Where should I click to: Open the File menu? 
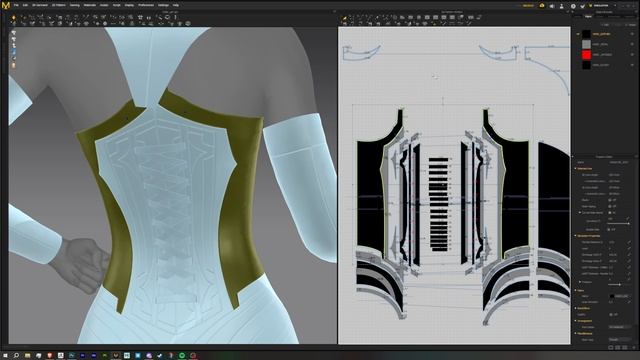click(16, 5)
